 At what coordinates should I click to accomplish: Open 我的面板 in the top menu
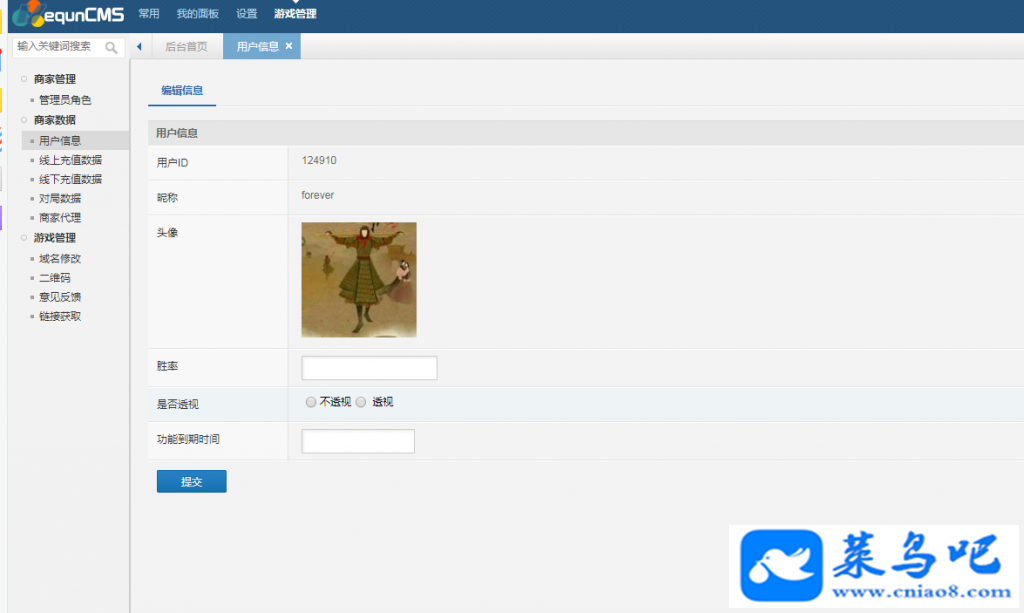pos(197,14)
